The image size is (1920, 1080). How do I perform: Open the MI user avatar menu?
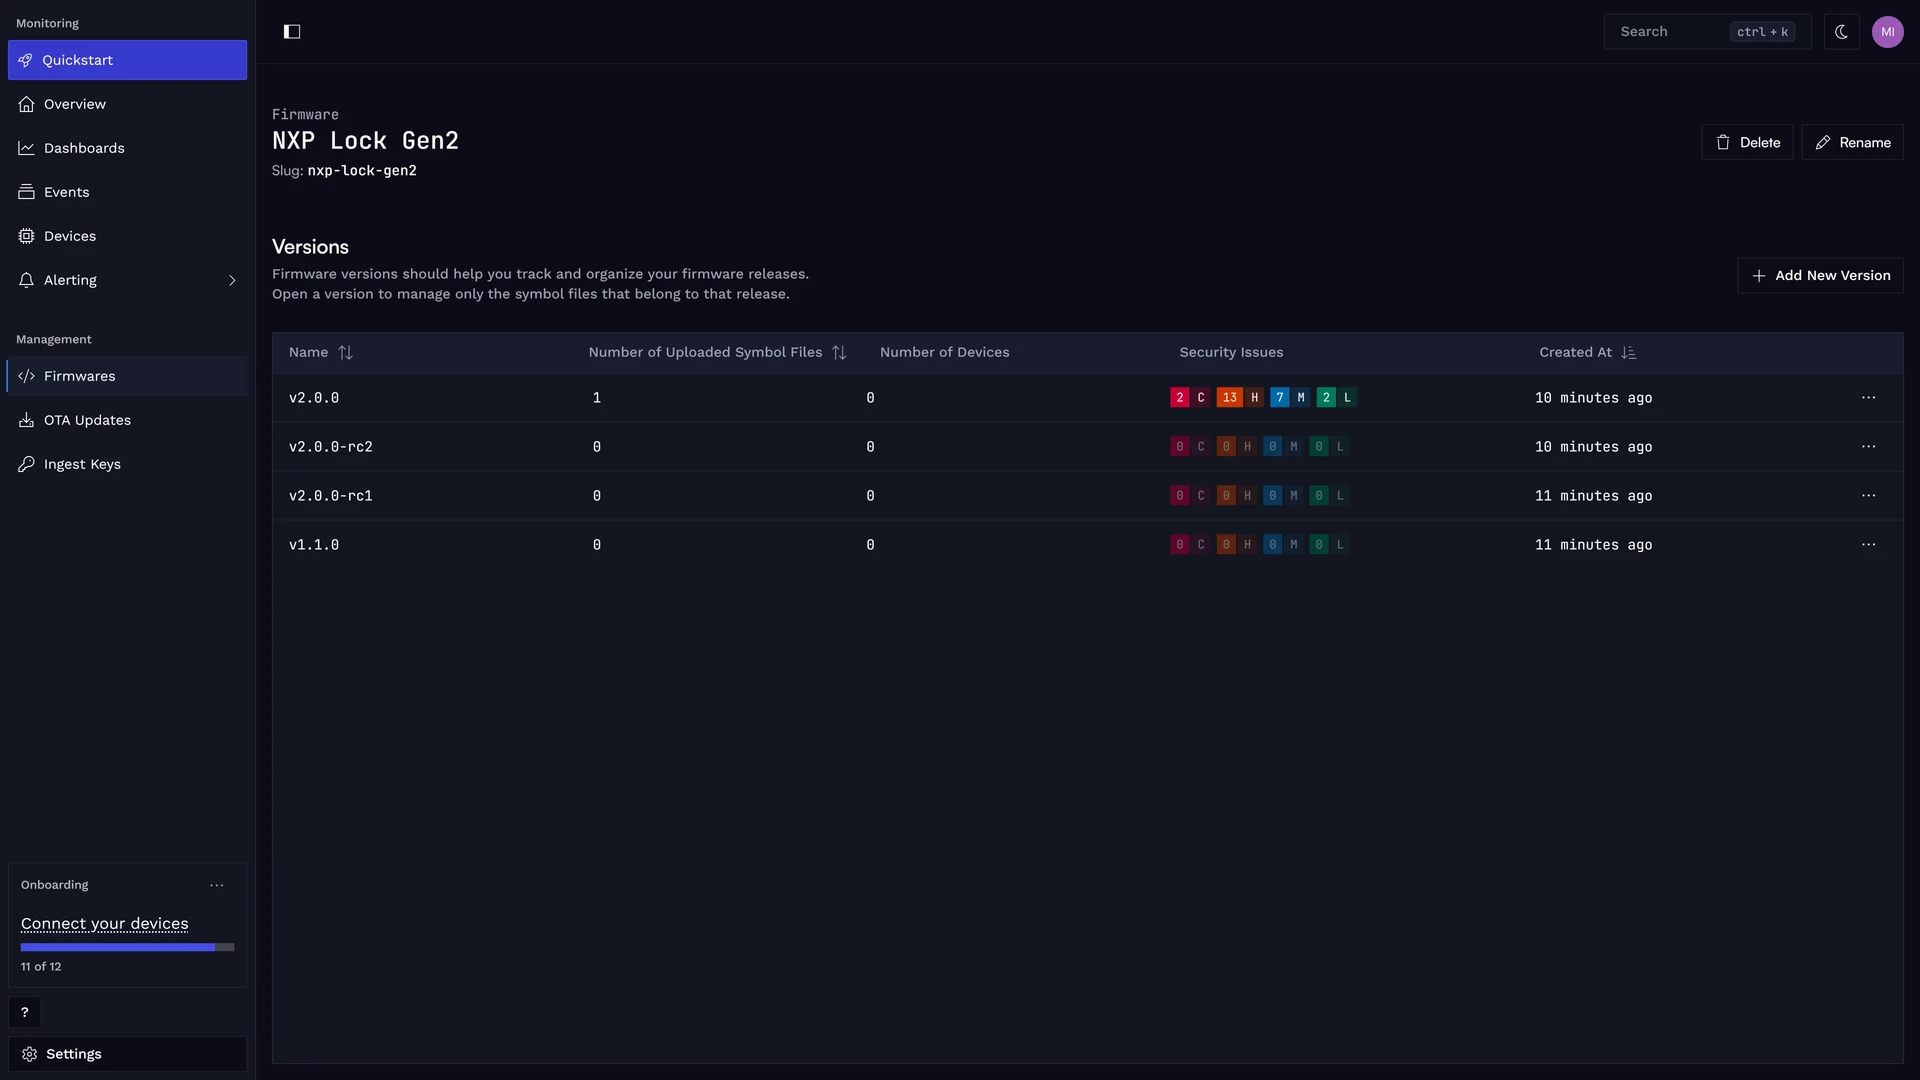pos(1887,32)
